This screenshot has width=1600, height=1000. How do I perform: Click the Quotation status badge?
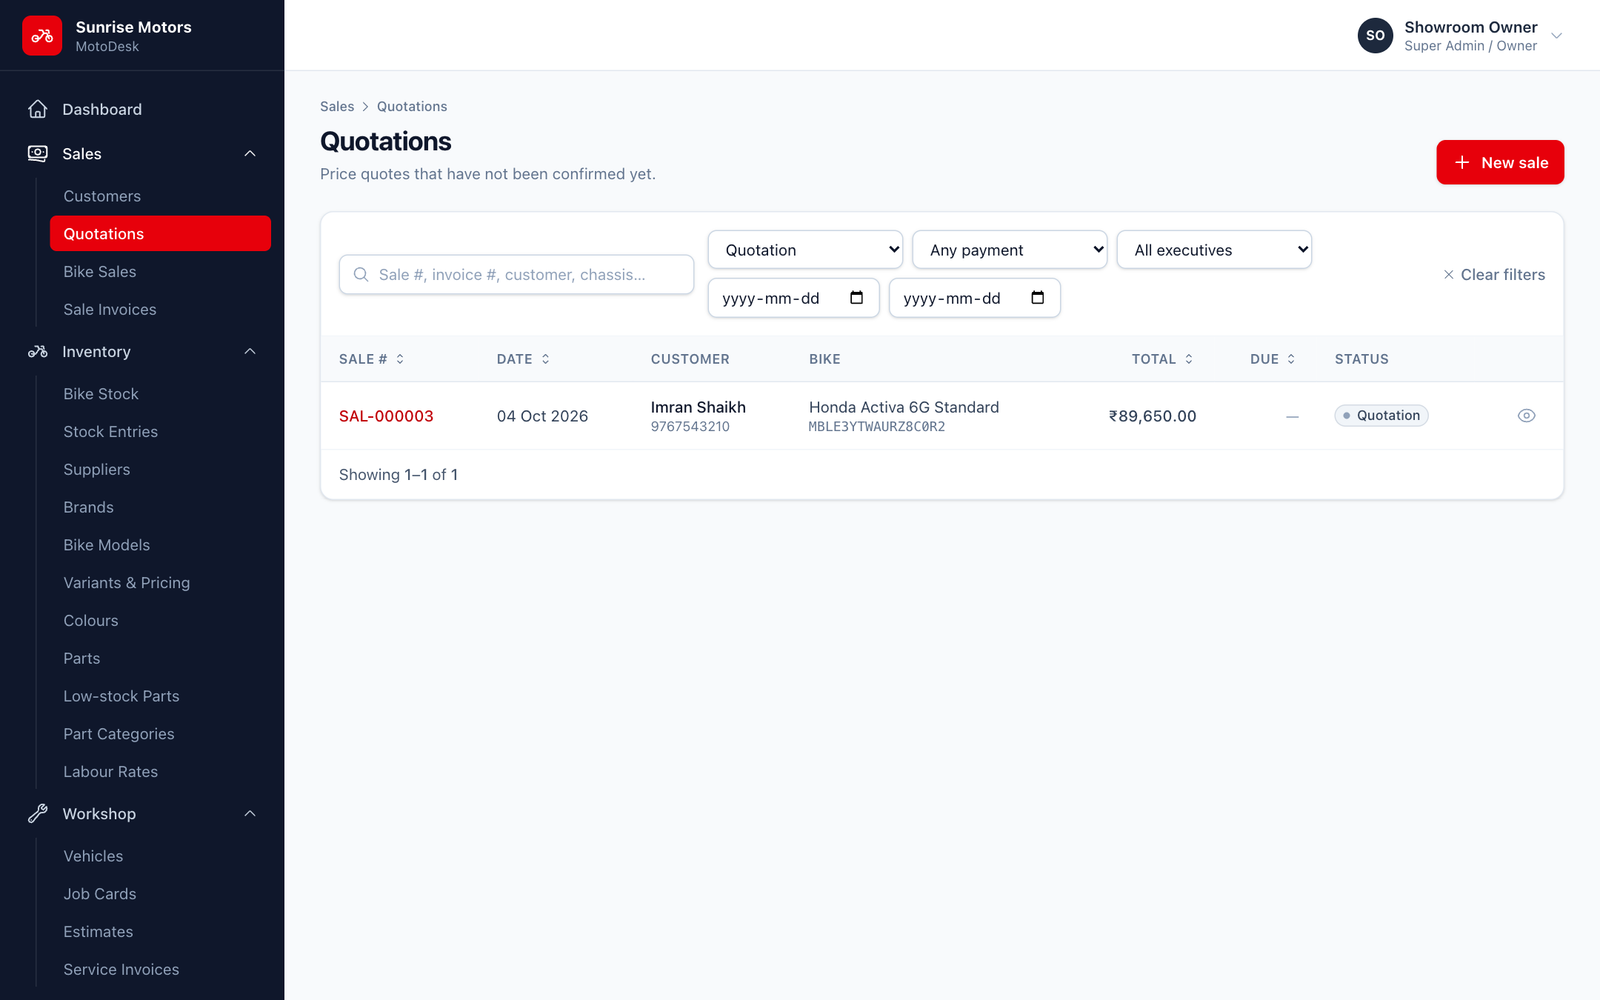coord(1381,416)
